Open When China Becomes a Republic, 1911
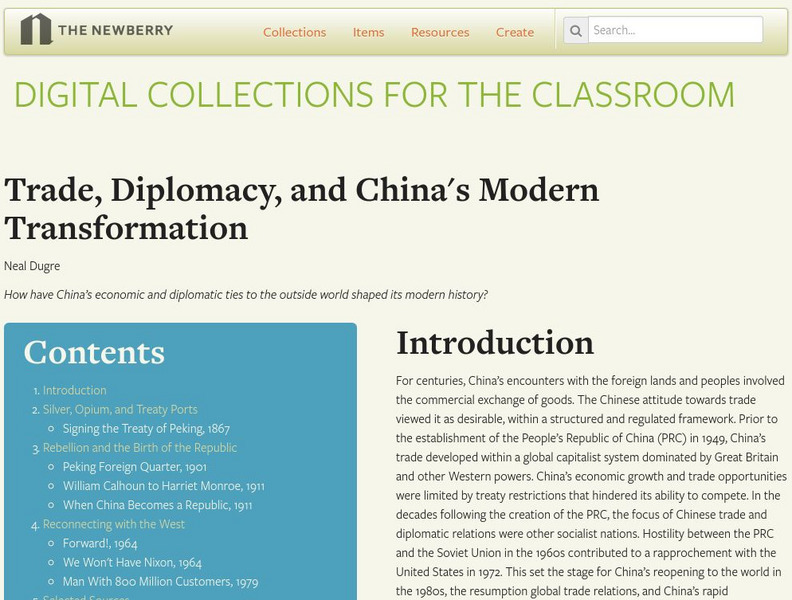 pyautogui.click(x=157, y=506)
